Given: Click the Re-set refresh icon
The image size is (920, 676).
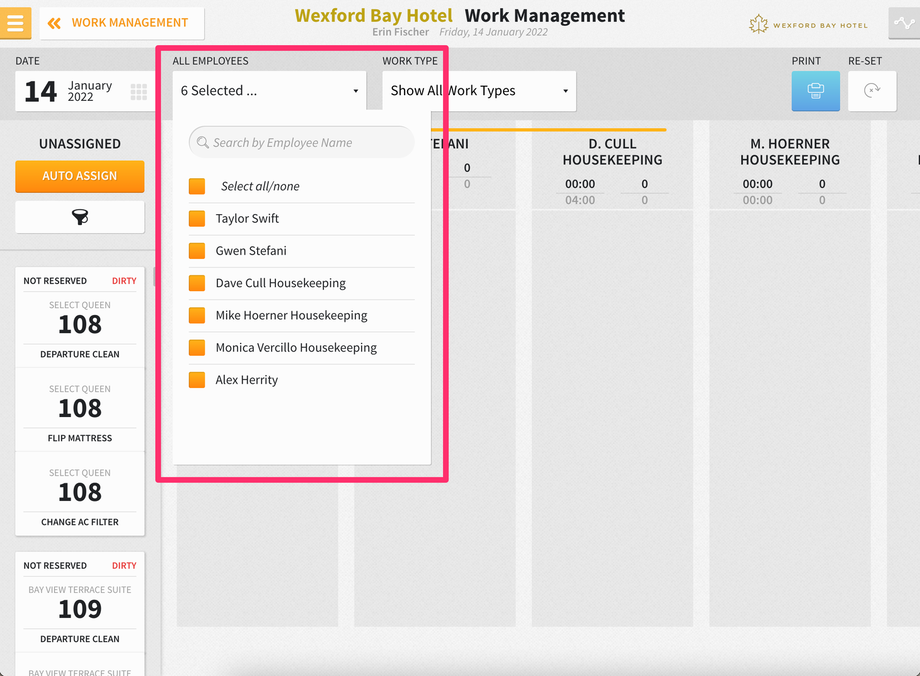Looking at the screenshot, I should [x=872, y=91].
